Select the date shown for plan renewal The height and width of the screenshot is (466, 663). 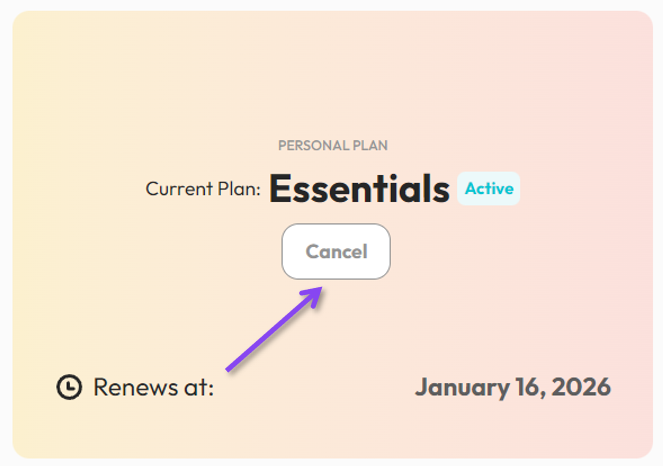pyautogui.click(x=513, y=387)
